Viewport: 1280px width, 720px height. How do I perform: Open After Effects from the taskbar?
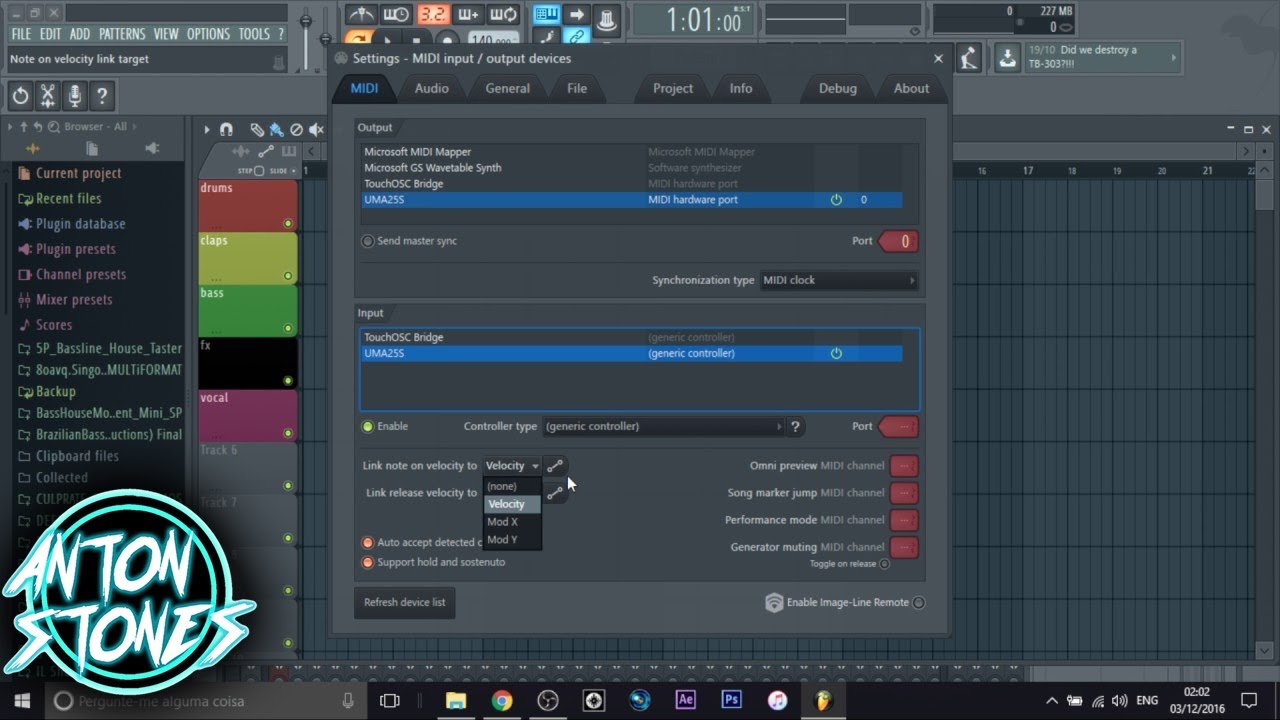point(686,700)
